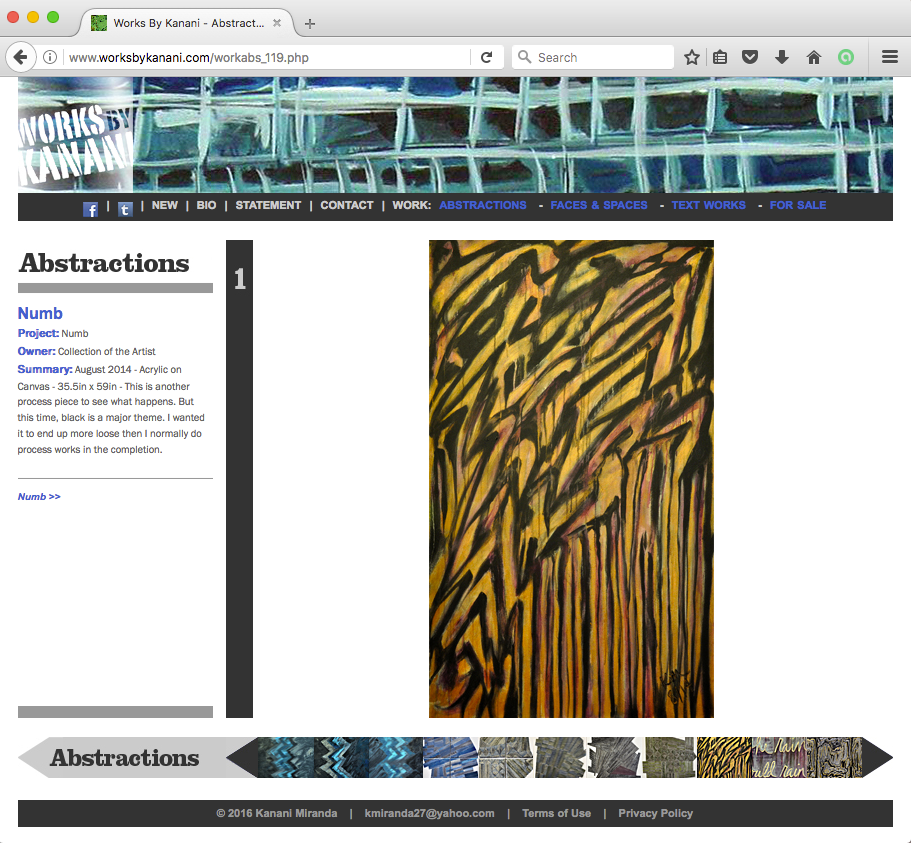Open the Terms of Use link
This screenshot has width=911, height=843.
[x=556, y=813]
